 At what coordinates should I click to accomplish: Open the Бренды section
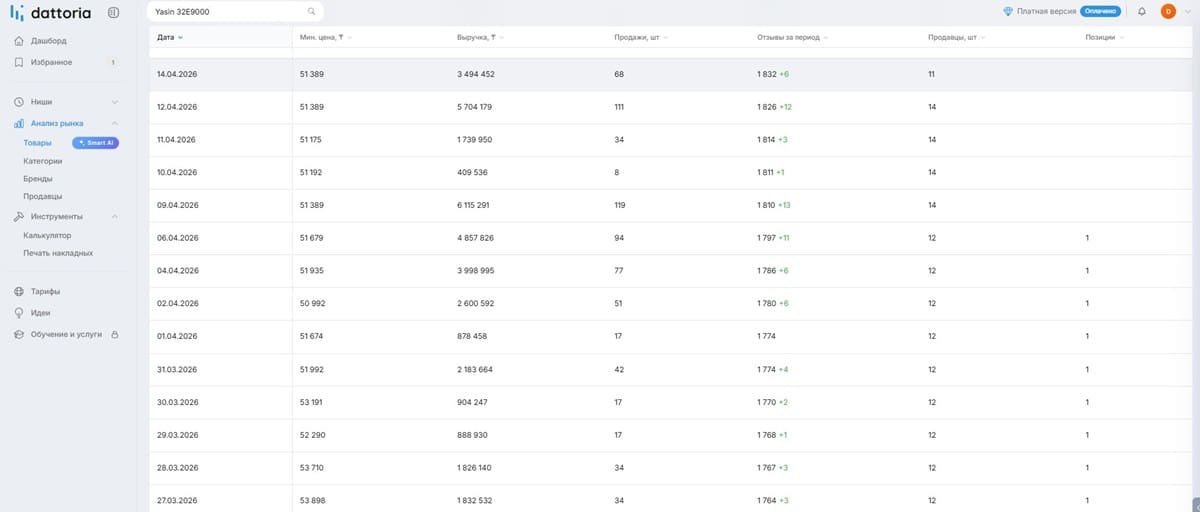pos(38,178)
